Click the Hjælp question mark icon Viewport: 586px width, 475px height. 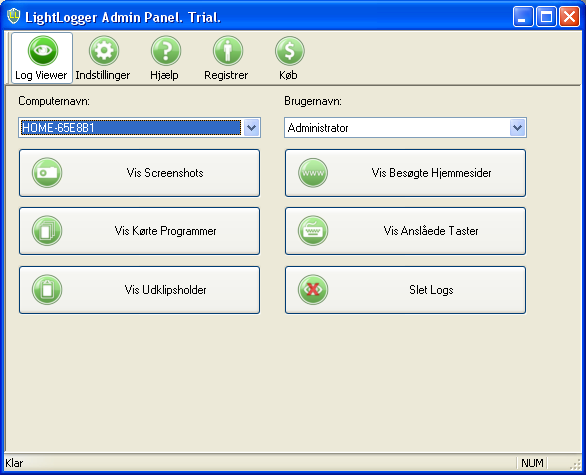coord(166,50)
